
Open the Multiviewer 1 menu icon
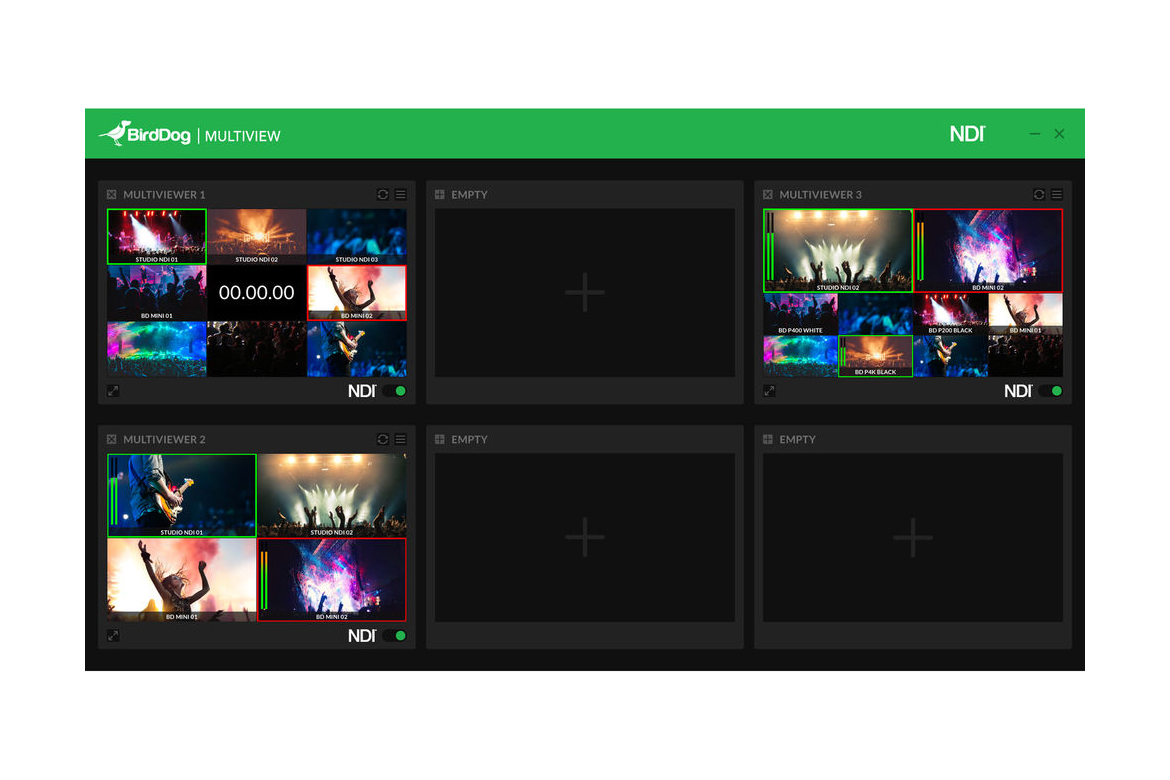tap(401, 194)
